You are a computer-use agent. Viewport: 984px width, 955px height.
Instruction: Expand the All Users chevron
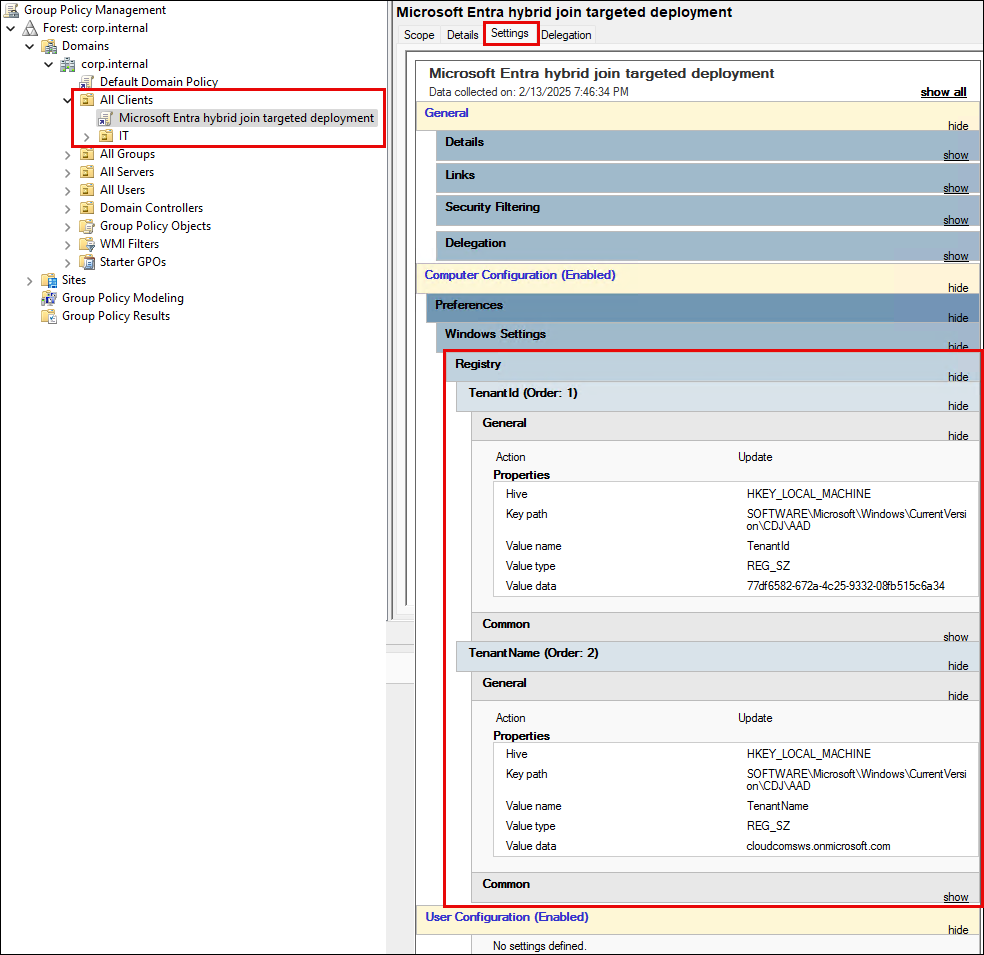click(x=68, y=191)
